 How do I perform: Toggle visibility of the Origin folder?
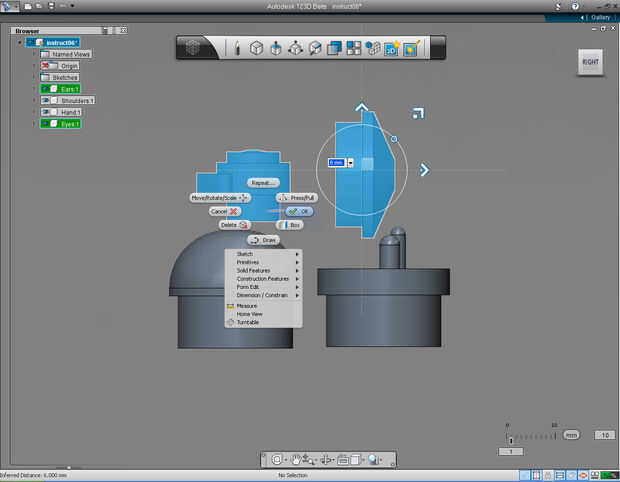click(46, 66)
